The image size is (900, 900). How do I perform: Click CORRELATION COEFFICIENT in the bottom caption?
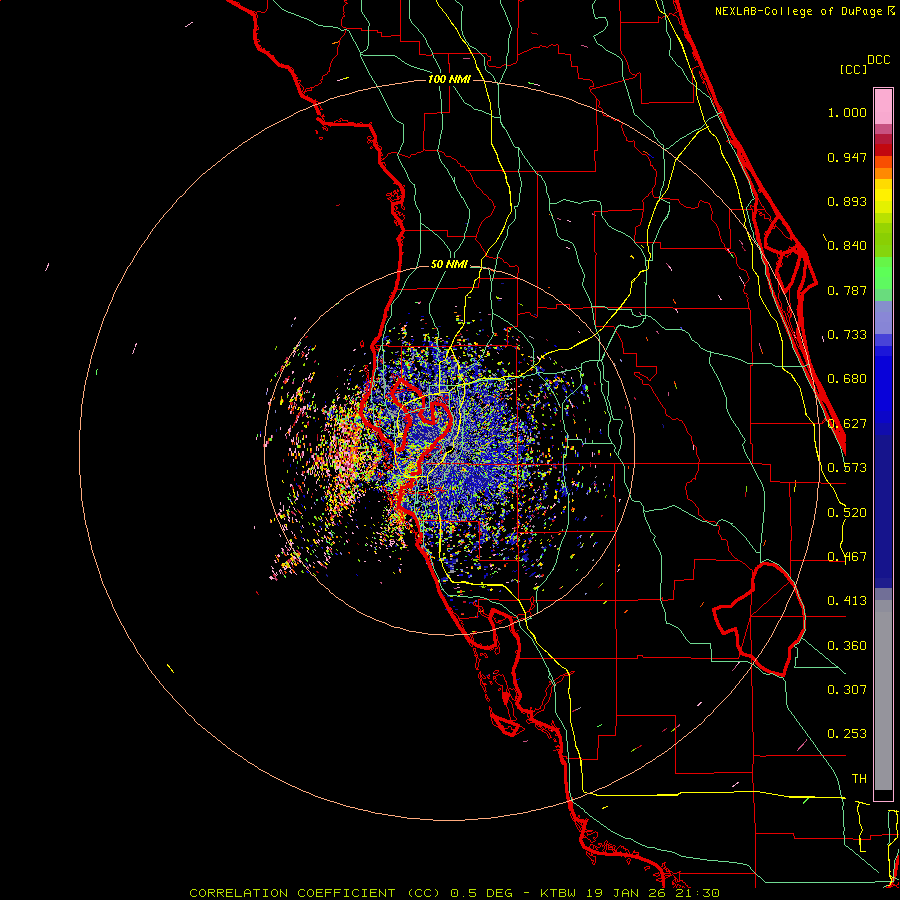(292, 893)
